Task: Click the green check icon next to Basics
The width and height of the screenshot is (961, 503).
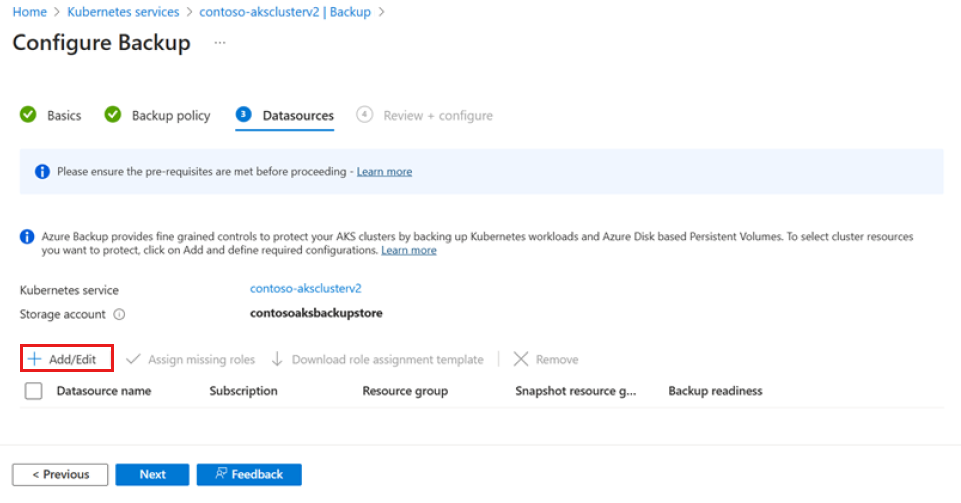Action: coord(28,115)
